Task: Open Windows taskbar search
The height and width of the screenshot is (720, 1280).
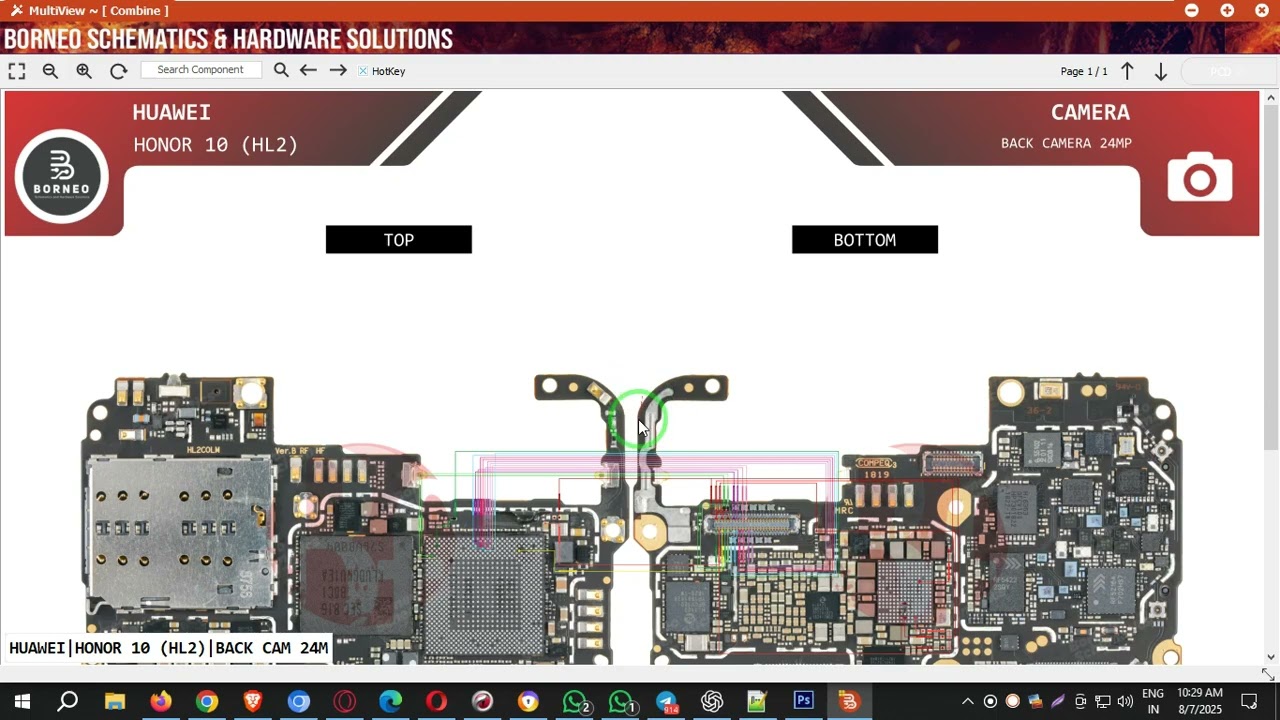Action: [68, 701]
